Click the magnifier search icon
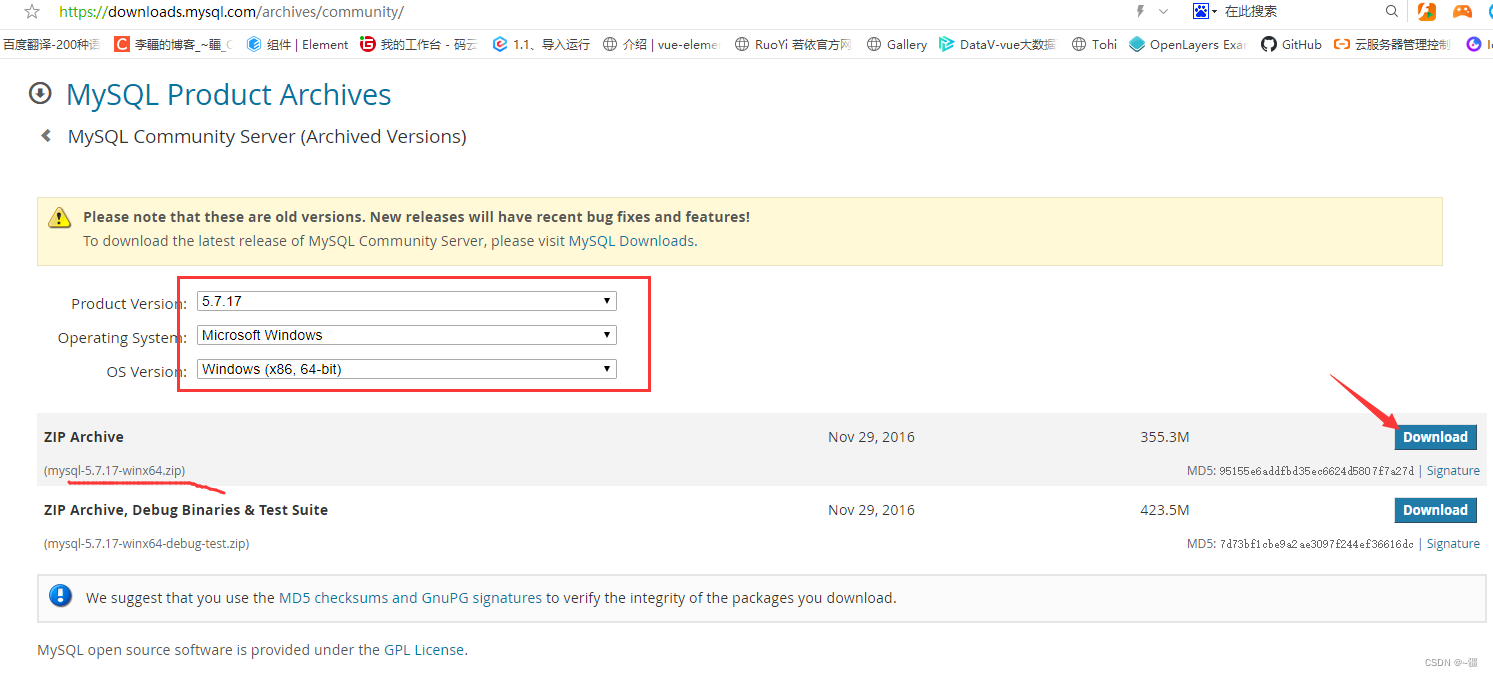The height and width of the screenshot is (677, 1493). (x=1391, y=11)
